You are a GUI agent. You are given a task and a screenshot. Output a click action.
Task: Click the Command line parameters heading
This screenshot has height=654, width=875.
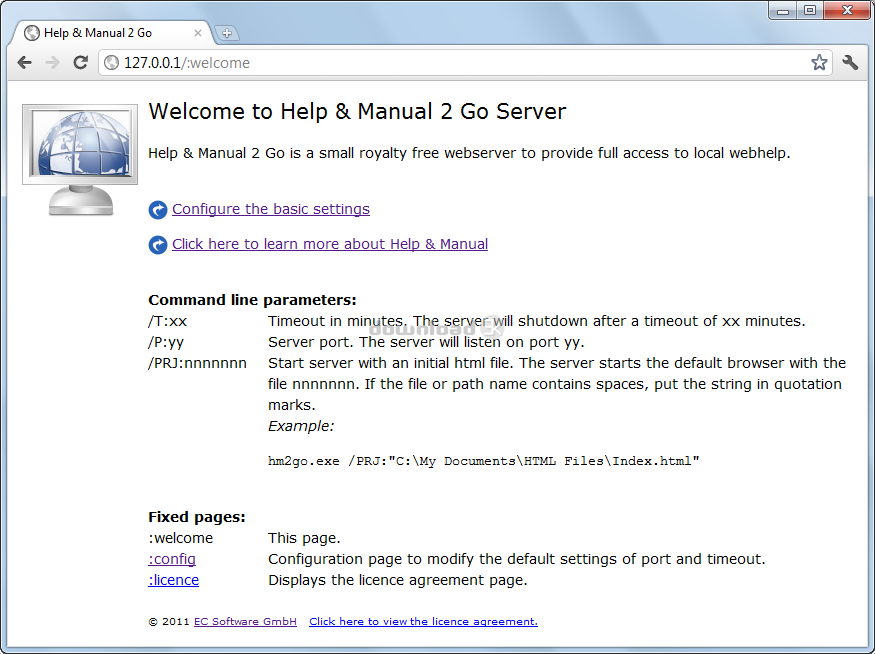pos(252,300)
